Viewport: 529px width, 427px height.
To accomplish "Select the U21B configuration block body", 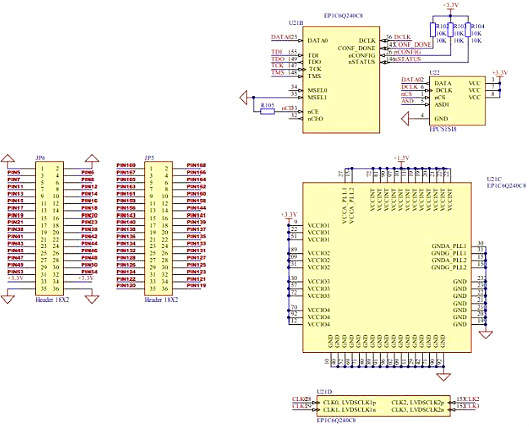I will tap(341, 80).
